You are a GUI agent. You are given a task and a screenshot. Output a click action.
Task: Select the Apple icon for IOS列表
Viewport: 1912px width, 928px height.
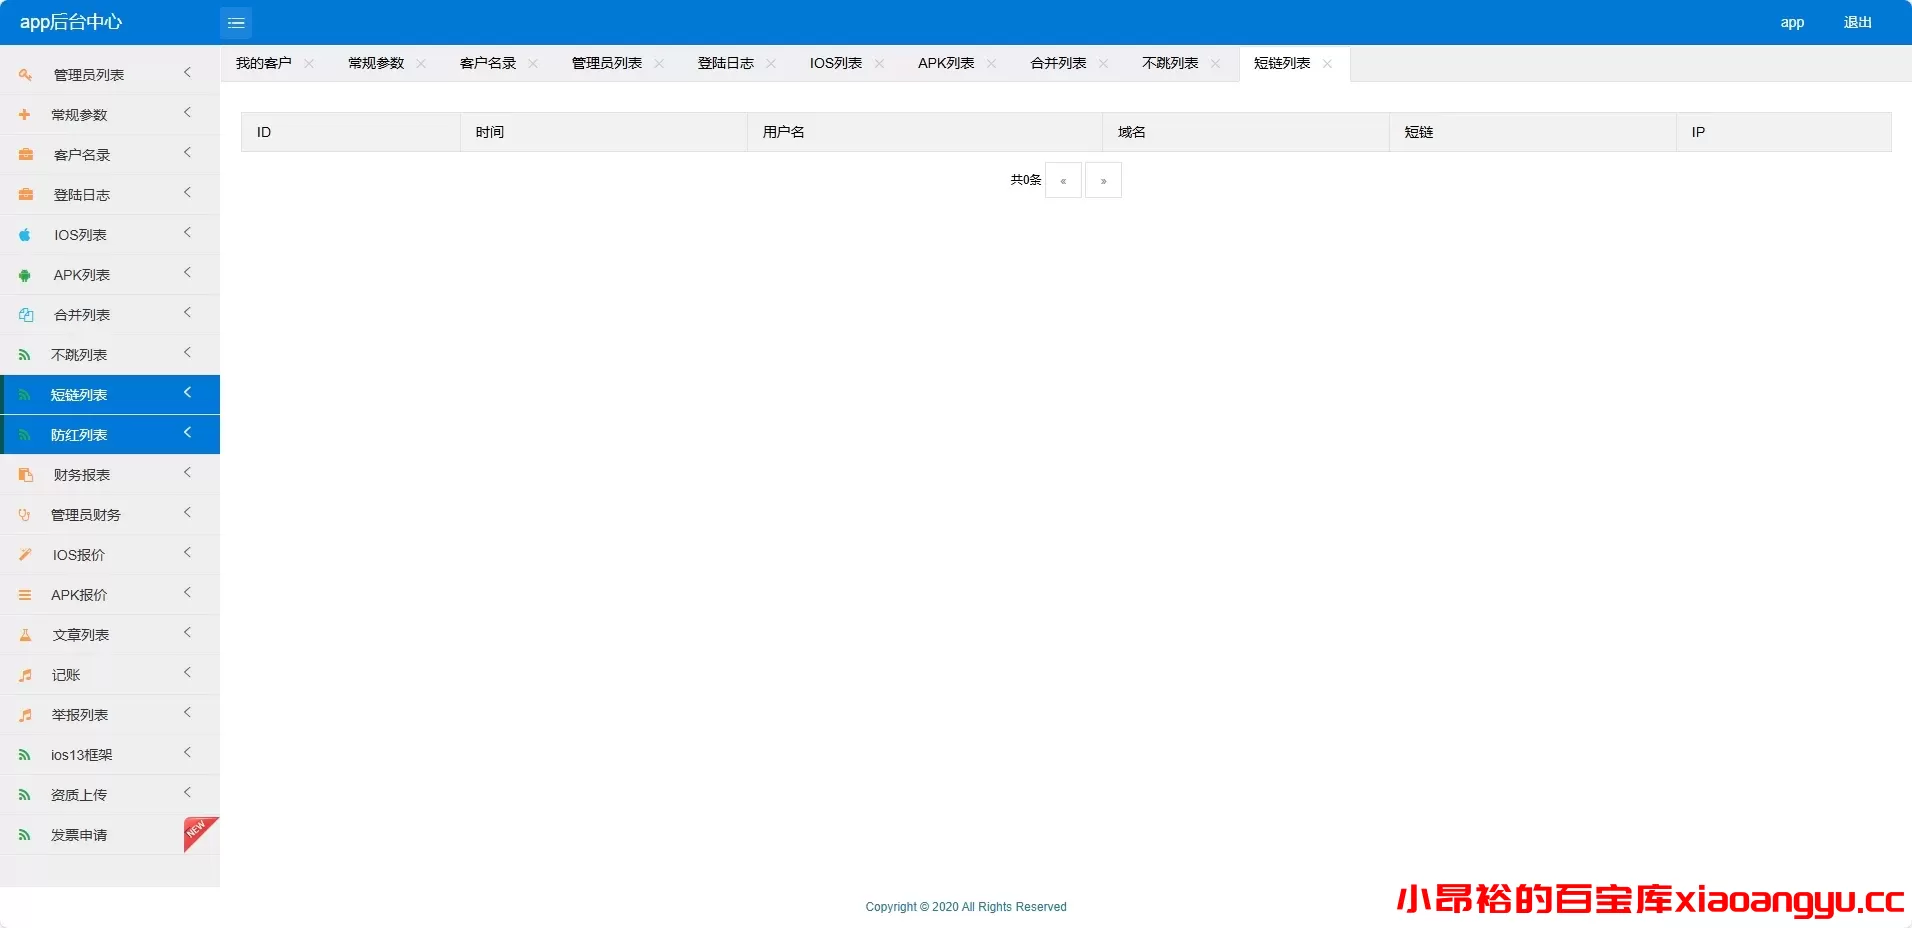pyautogui.click(x=24, y=234)
